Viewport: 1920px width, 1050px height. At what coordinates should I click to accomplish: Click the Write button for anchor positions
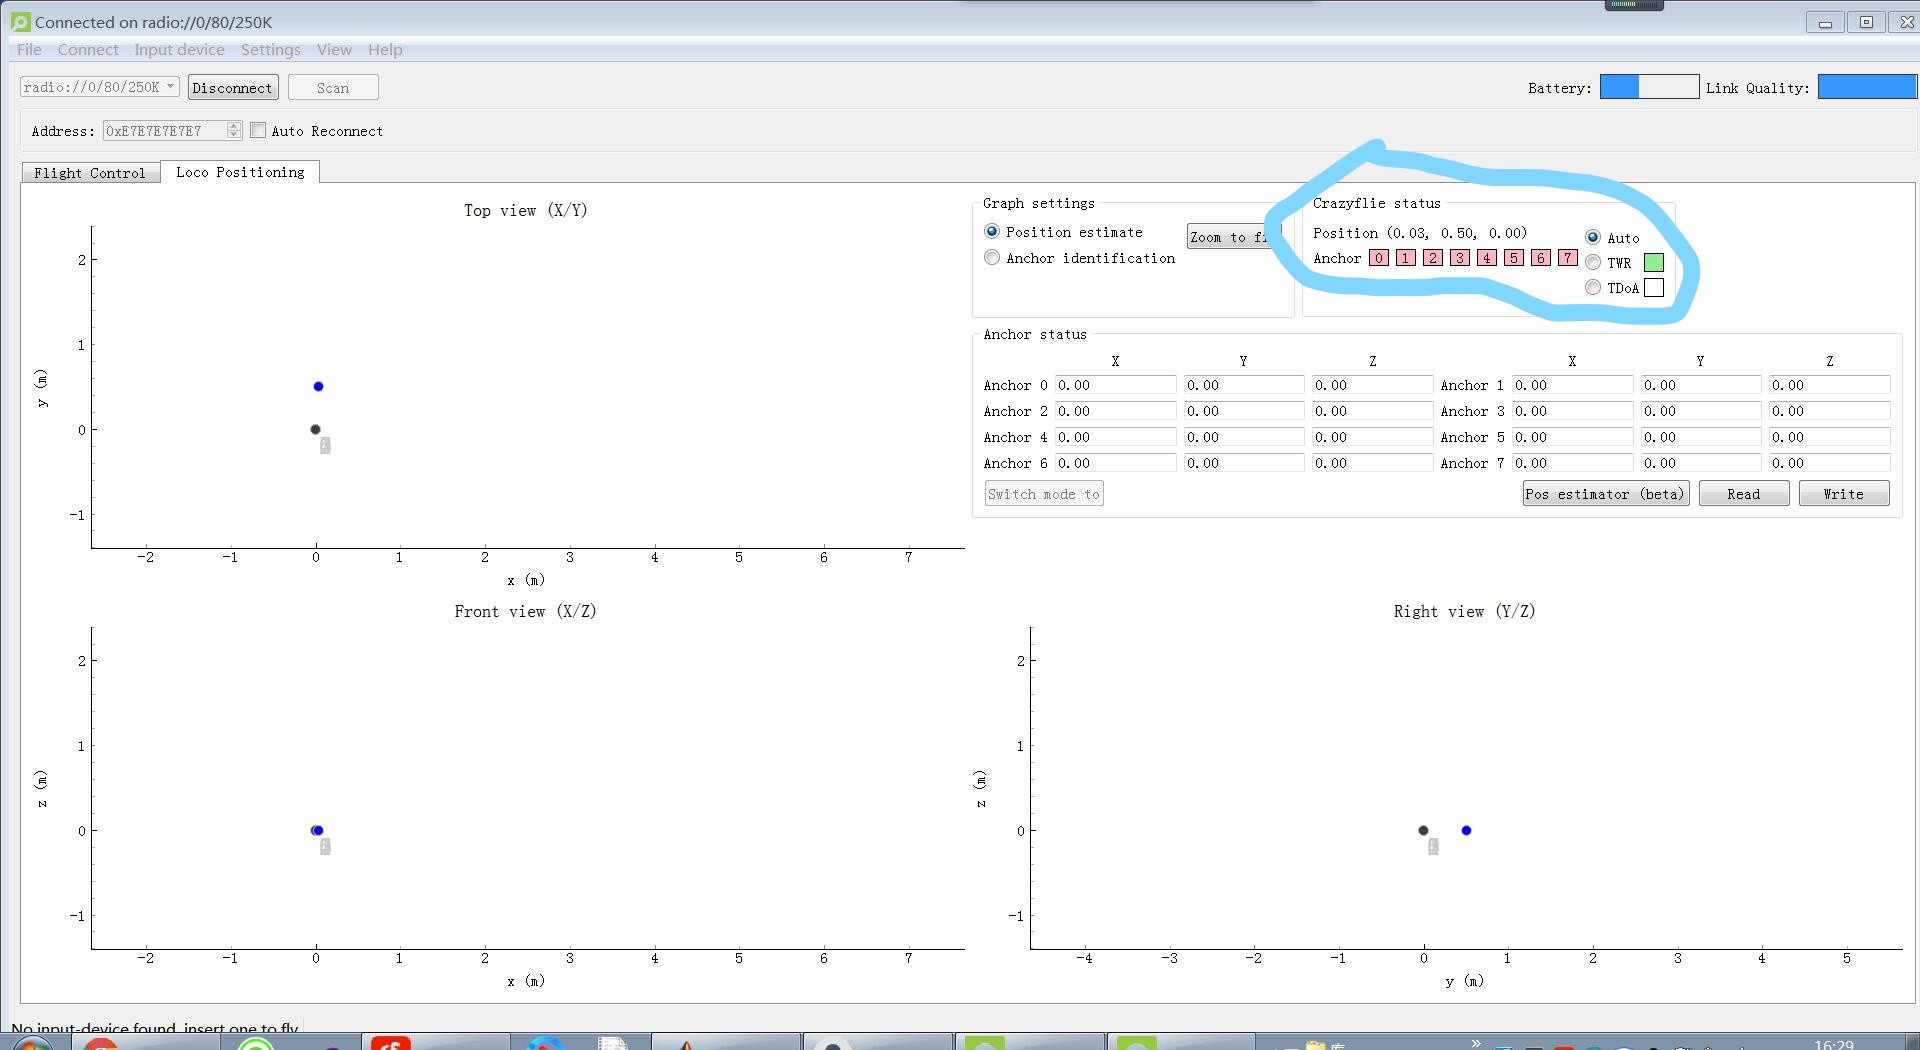[x=1843, y=494]
